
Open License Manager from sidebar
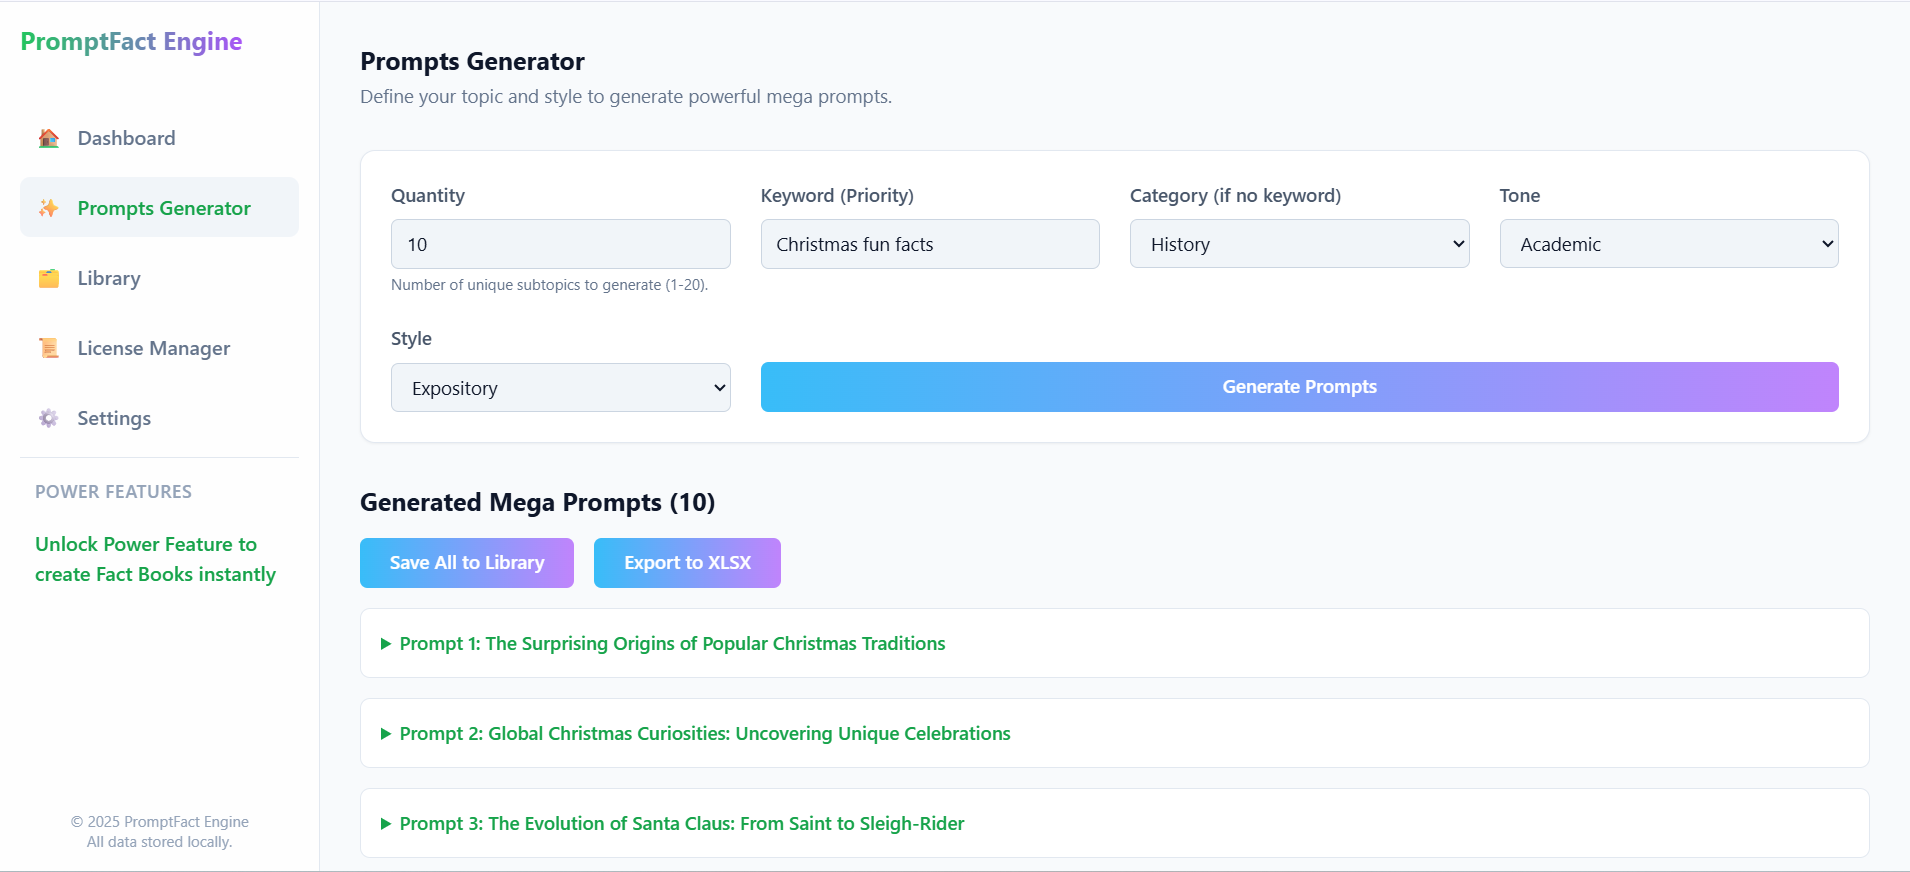(154, 348)
